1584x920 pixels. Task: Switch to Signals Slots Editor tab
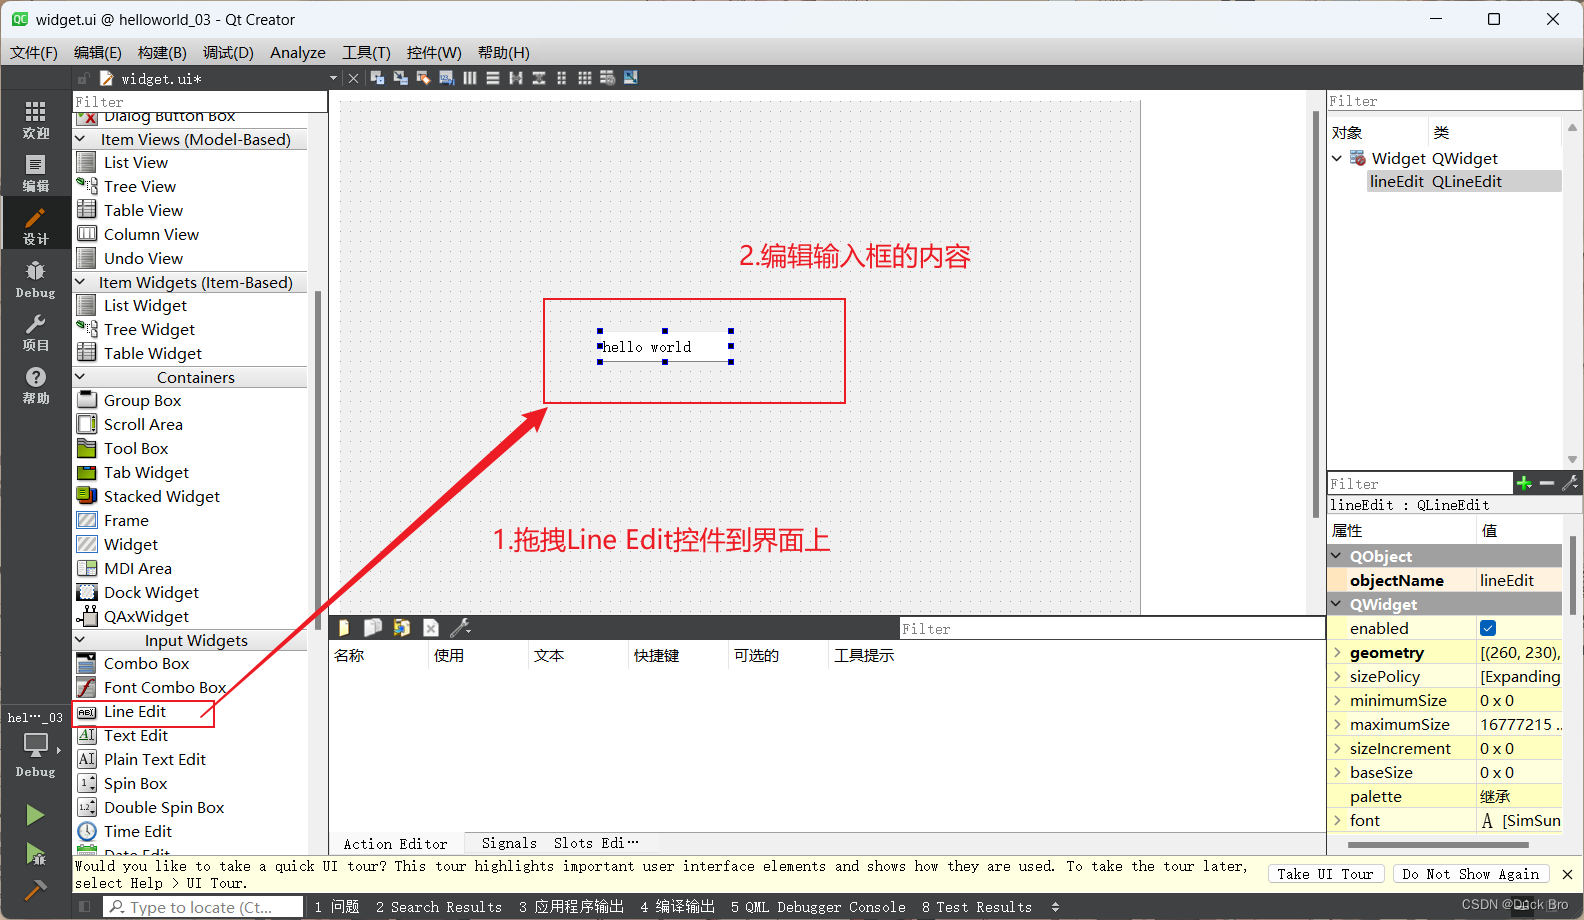560,843
